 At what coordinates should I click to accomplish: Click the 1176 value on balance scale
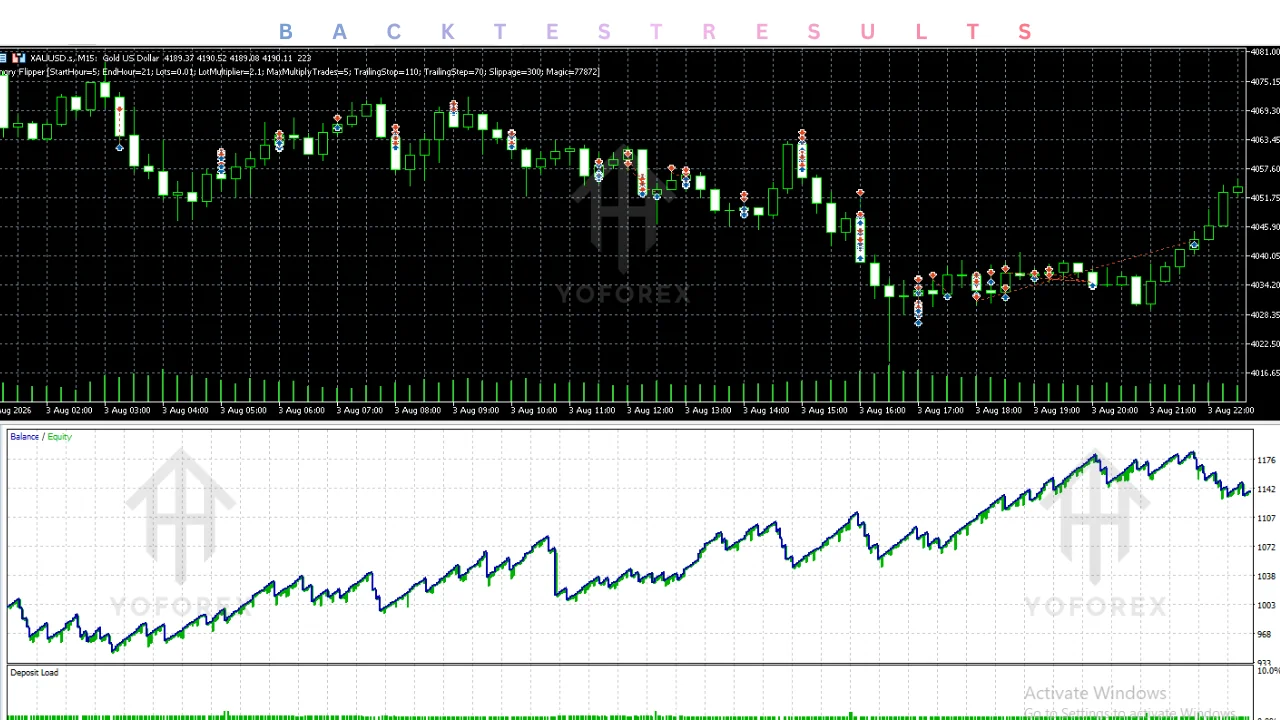(x=1265, y=461)
